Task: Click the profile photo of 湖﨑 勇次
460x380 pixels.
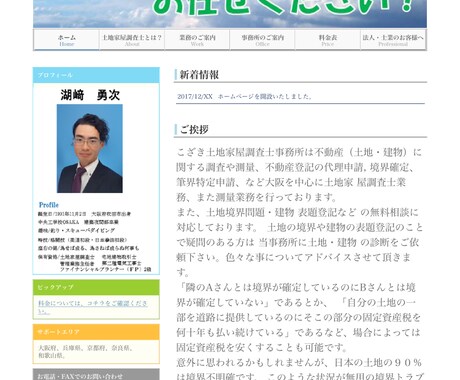Action: [90, 149]
